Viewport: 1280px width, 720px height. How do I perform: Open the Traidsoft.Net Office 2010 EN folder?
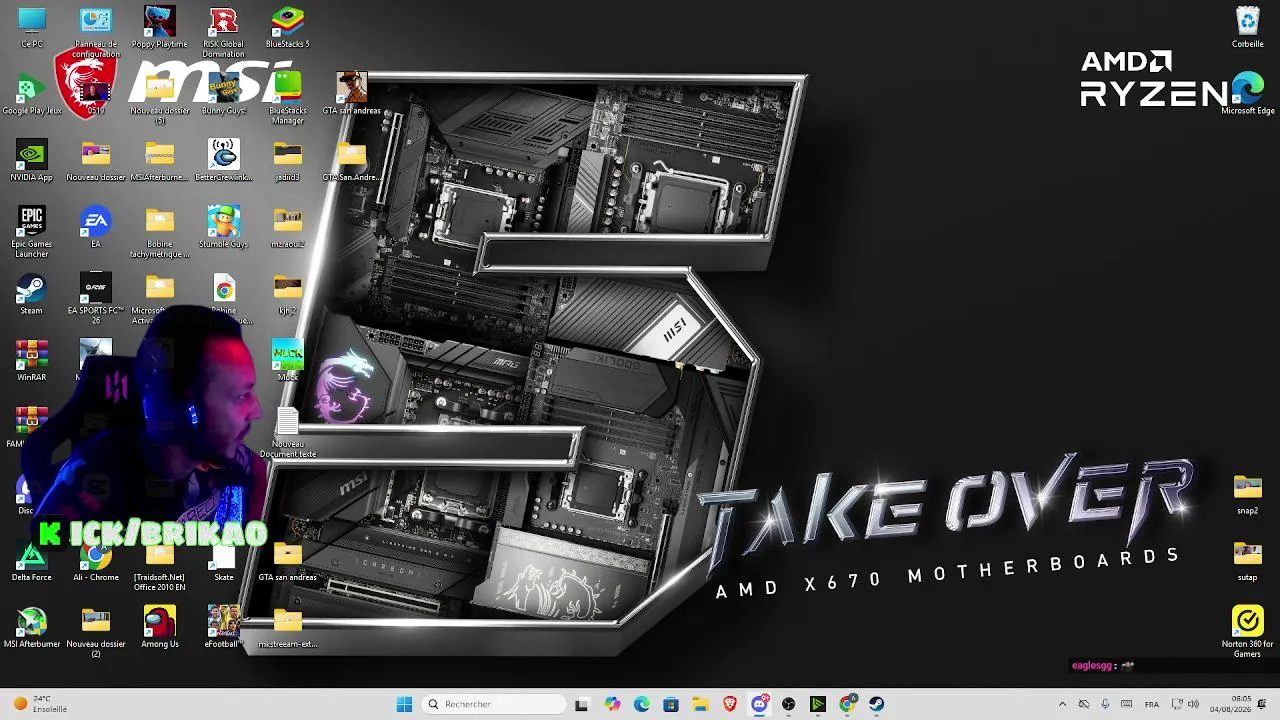pyautogui.click(x=160, y=566)
